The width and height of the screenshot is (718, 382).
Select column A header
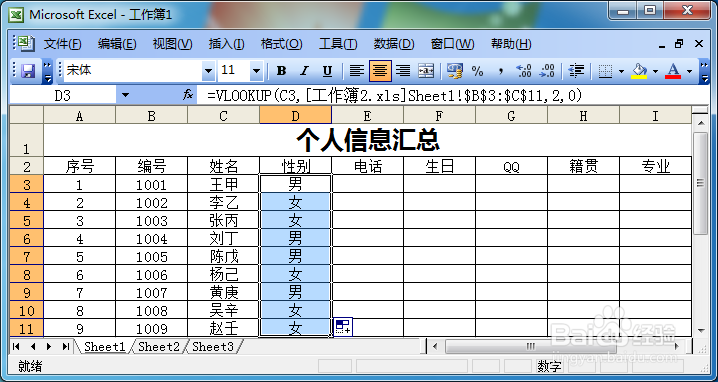coord(80,115)
